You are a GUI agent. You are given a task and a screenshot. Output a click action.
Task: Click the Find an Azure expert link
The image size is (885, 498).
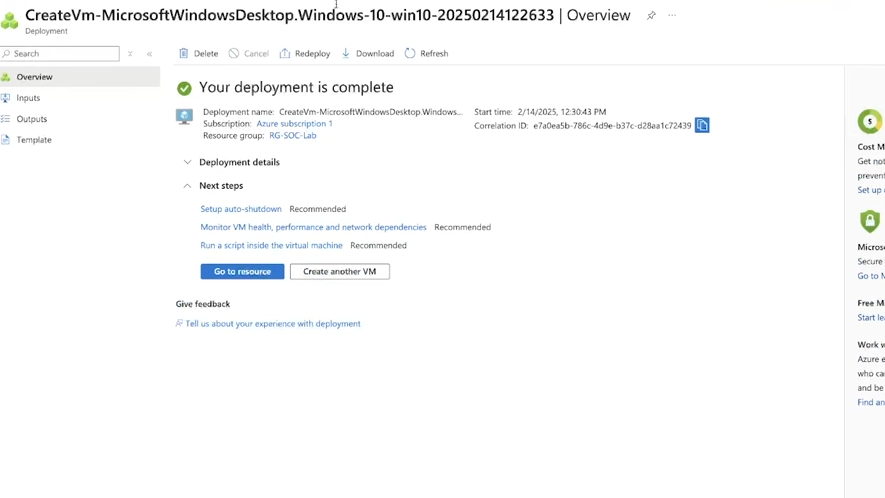[870, 403]
